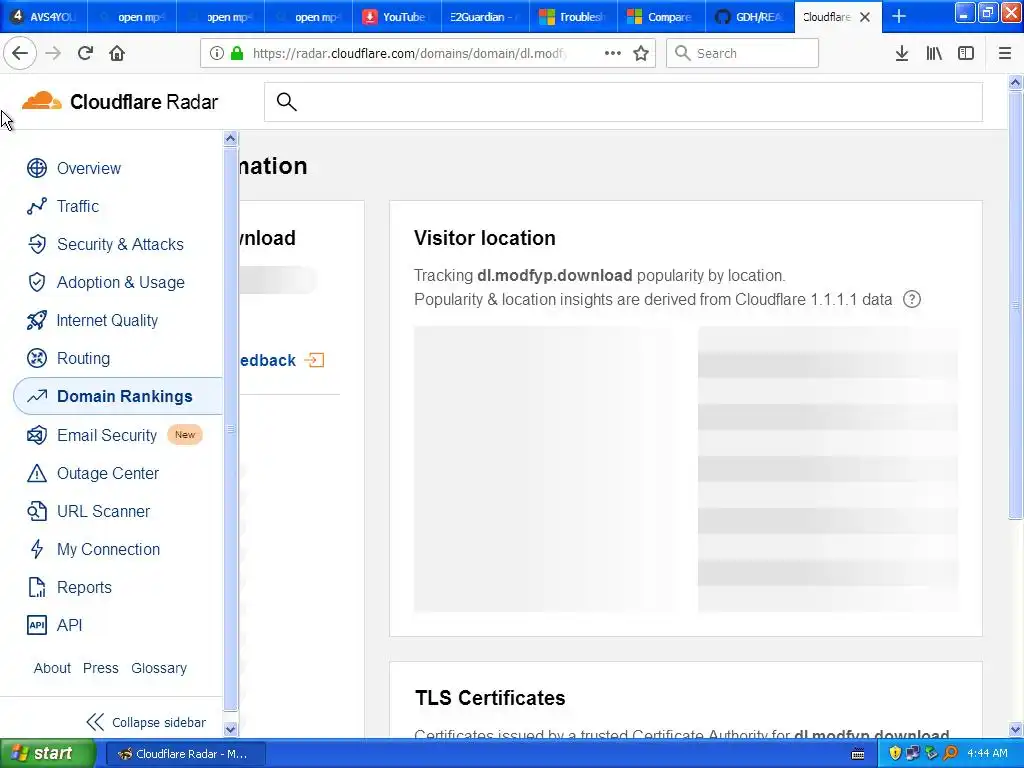Click the Overview globe icon
This screenshot has height=768, width=1024.
pyautogui.click(x=37, y=168)
